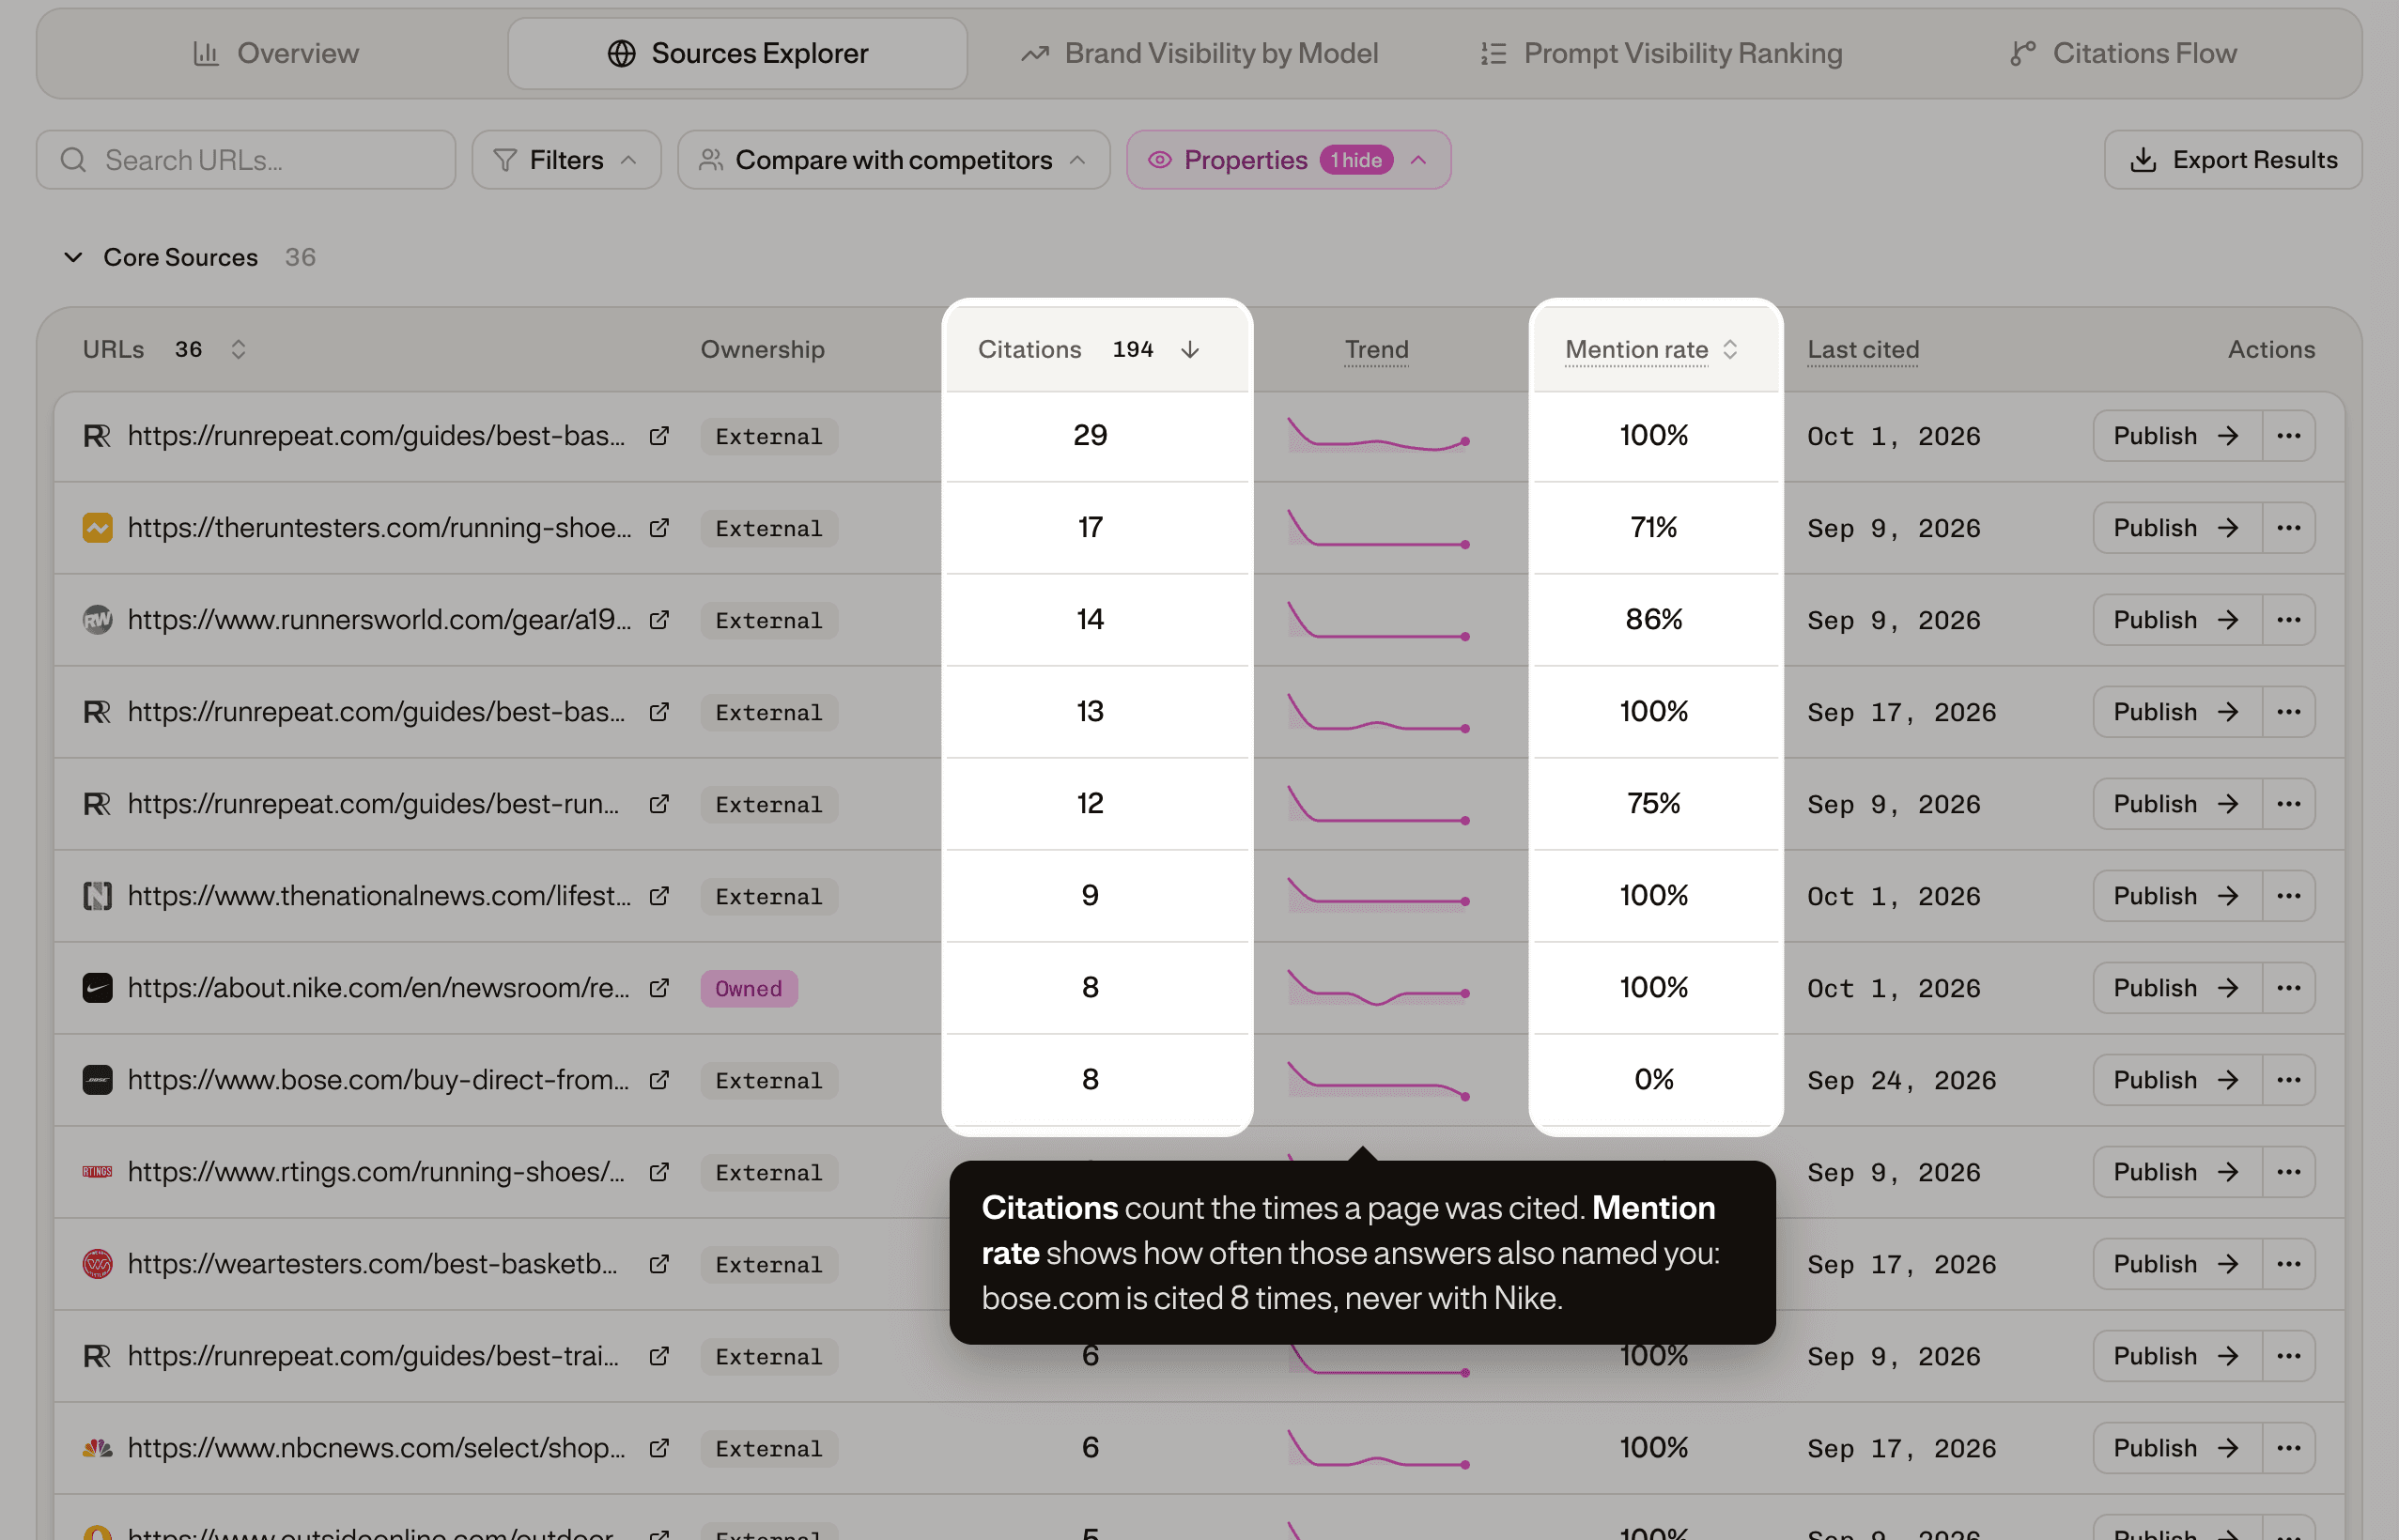Sort by Citations column descending arrow
The width and height of the screenshot is (2399, 1540).
(1190, 349)
